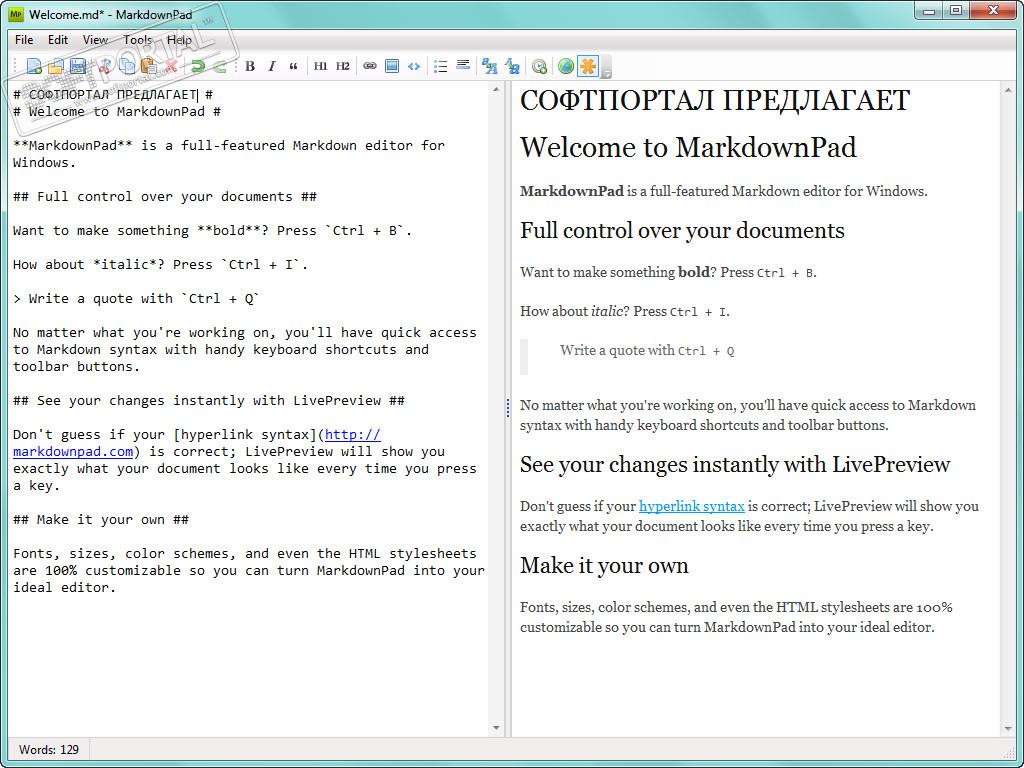Insert Heading 2 with the H2 icon
This screenshot has height=768, width=1024.
tap(342, 66)
